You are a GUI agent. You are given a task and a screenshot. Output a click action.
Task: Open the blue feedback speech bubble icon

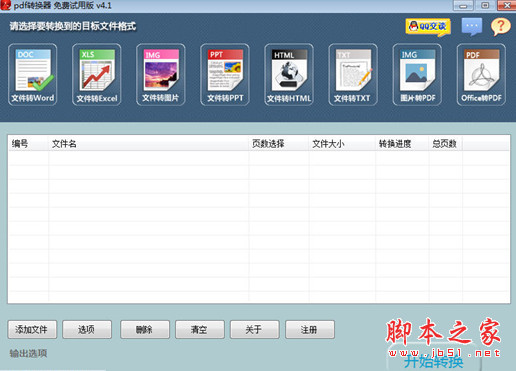pyautogui.click(x=472, y=27)
